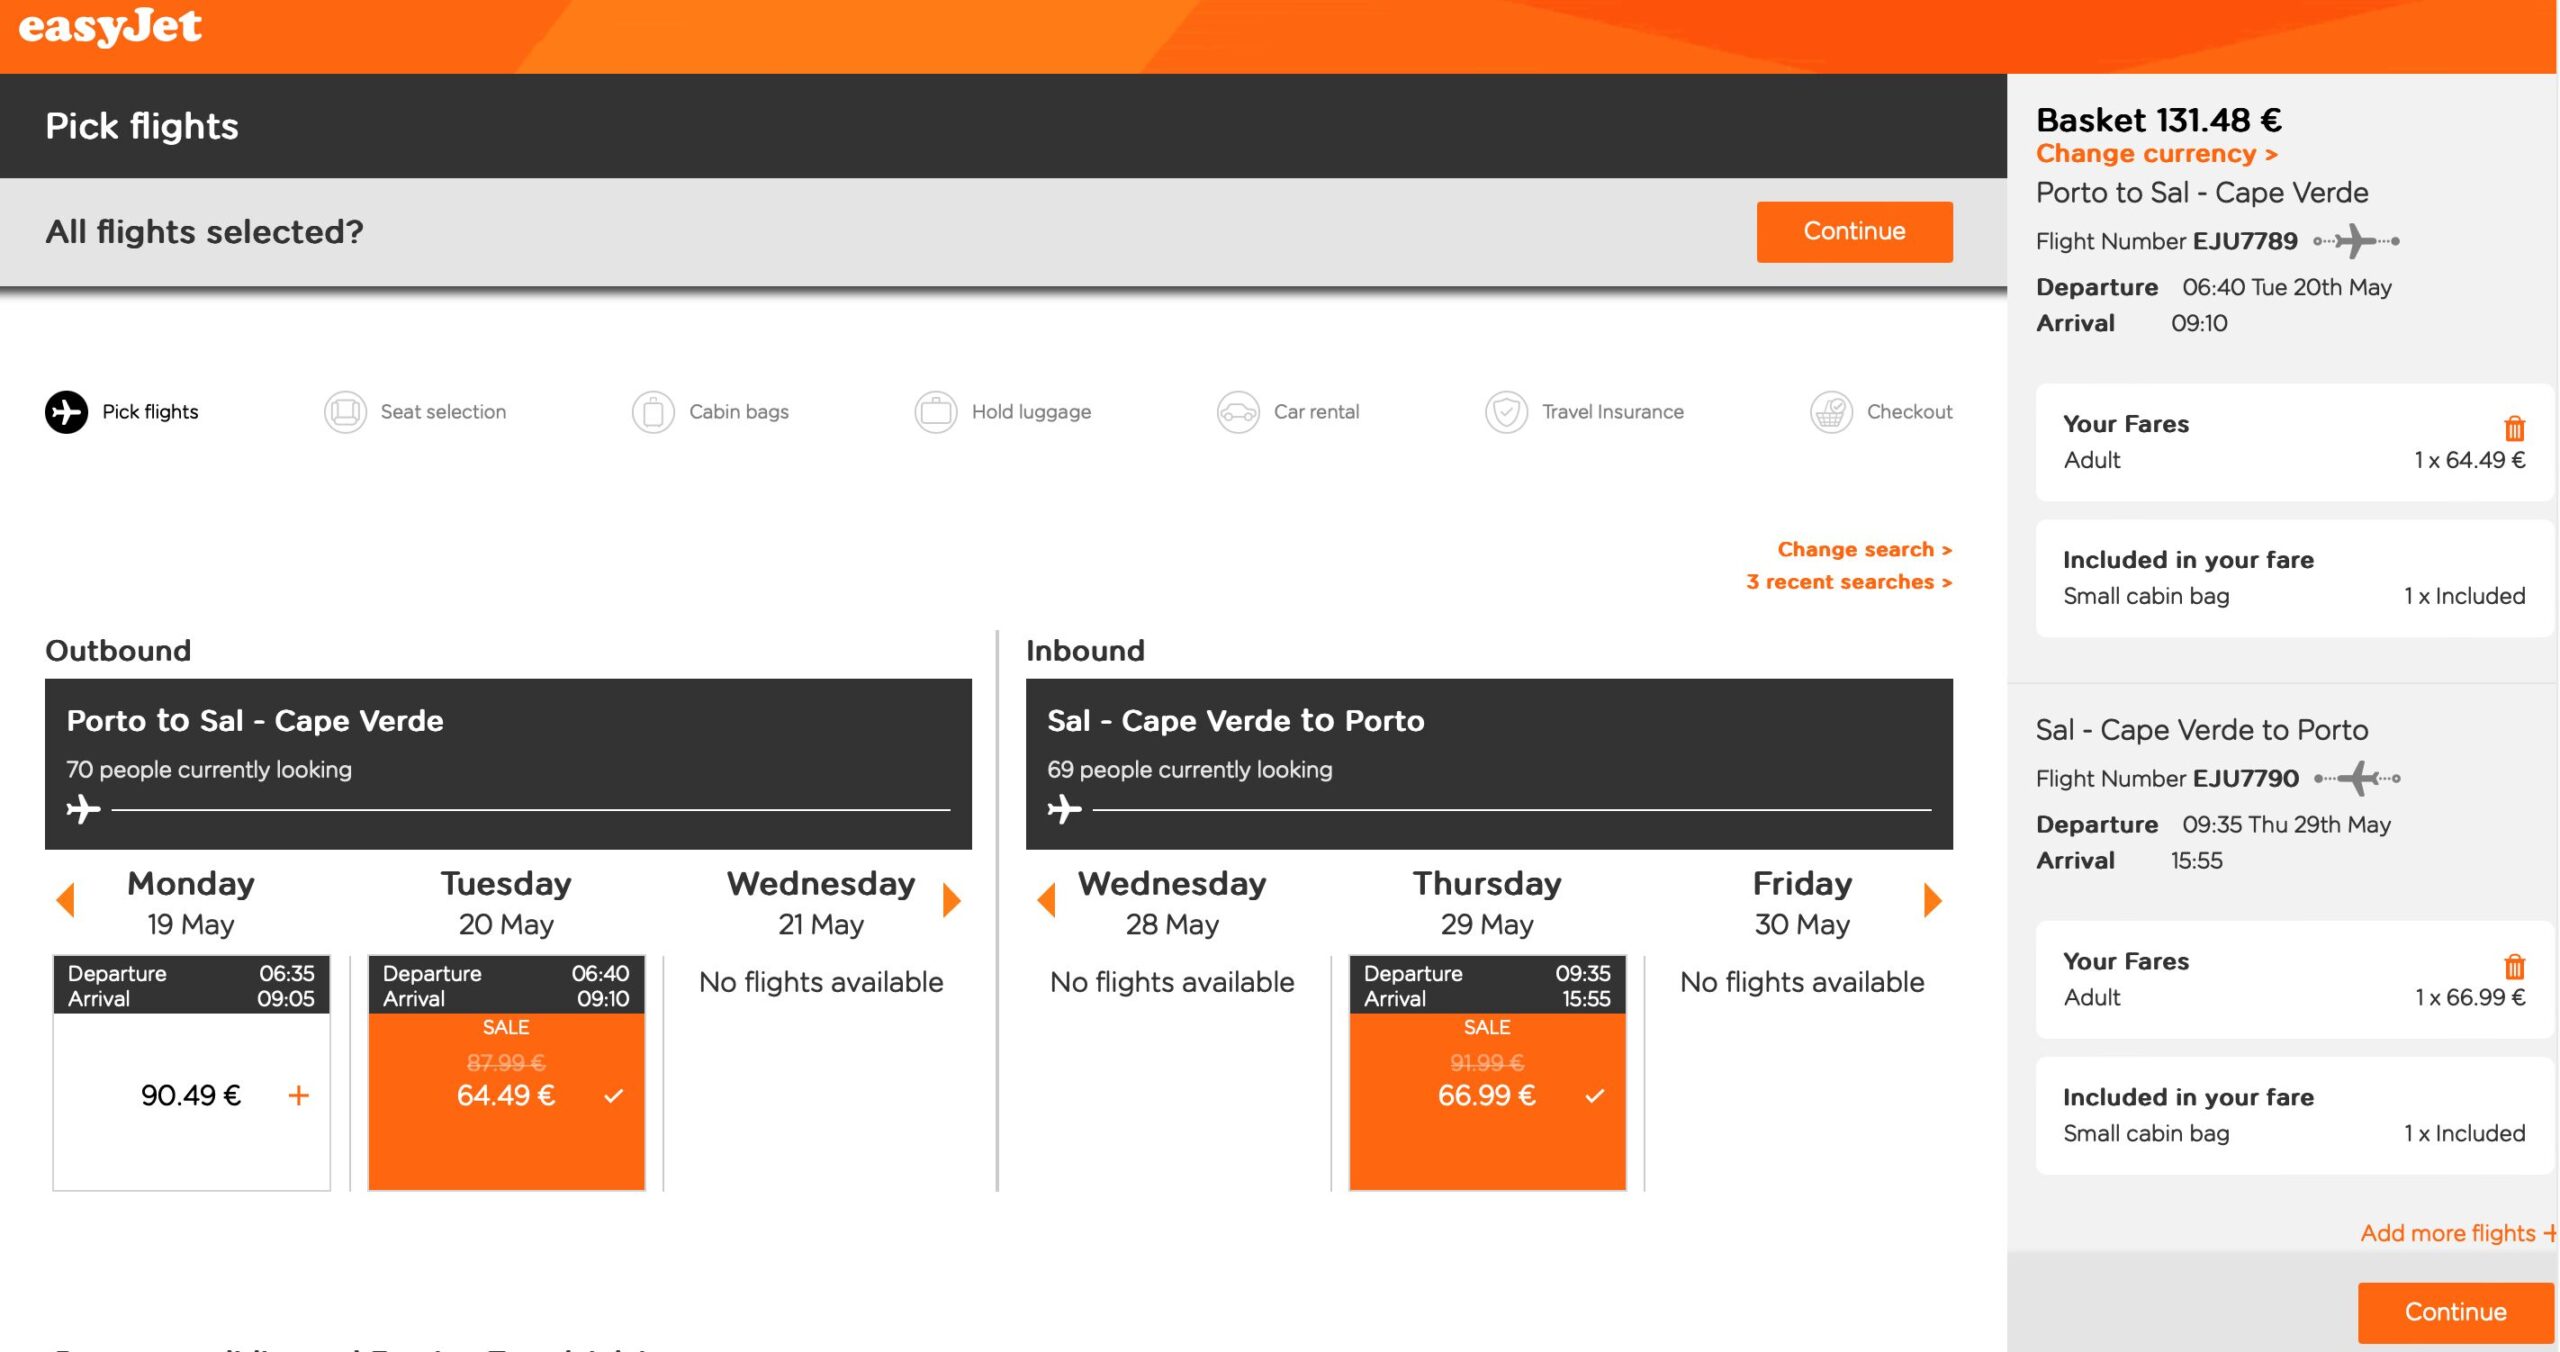This screenshot has height=1352, width=2560.
Task: Click '70 people currently looking' text
Action: click(209, 770)
